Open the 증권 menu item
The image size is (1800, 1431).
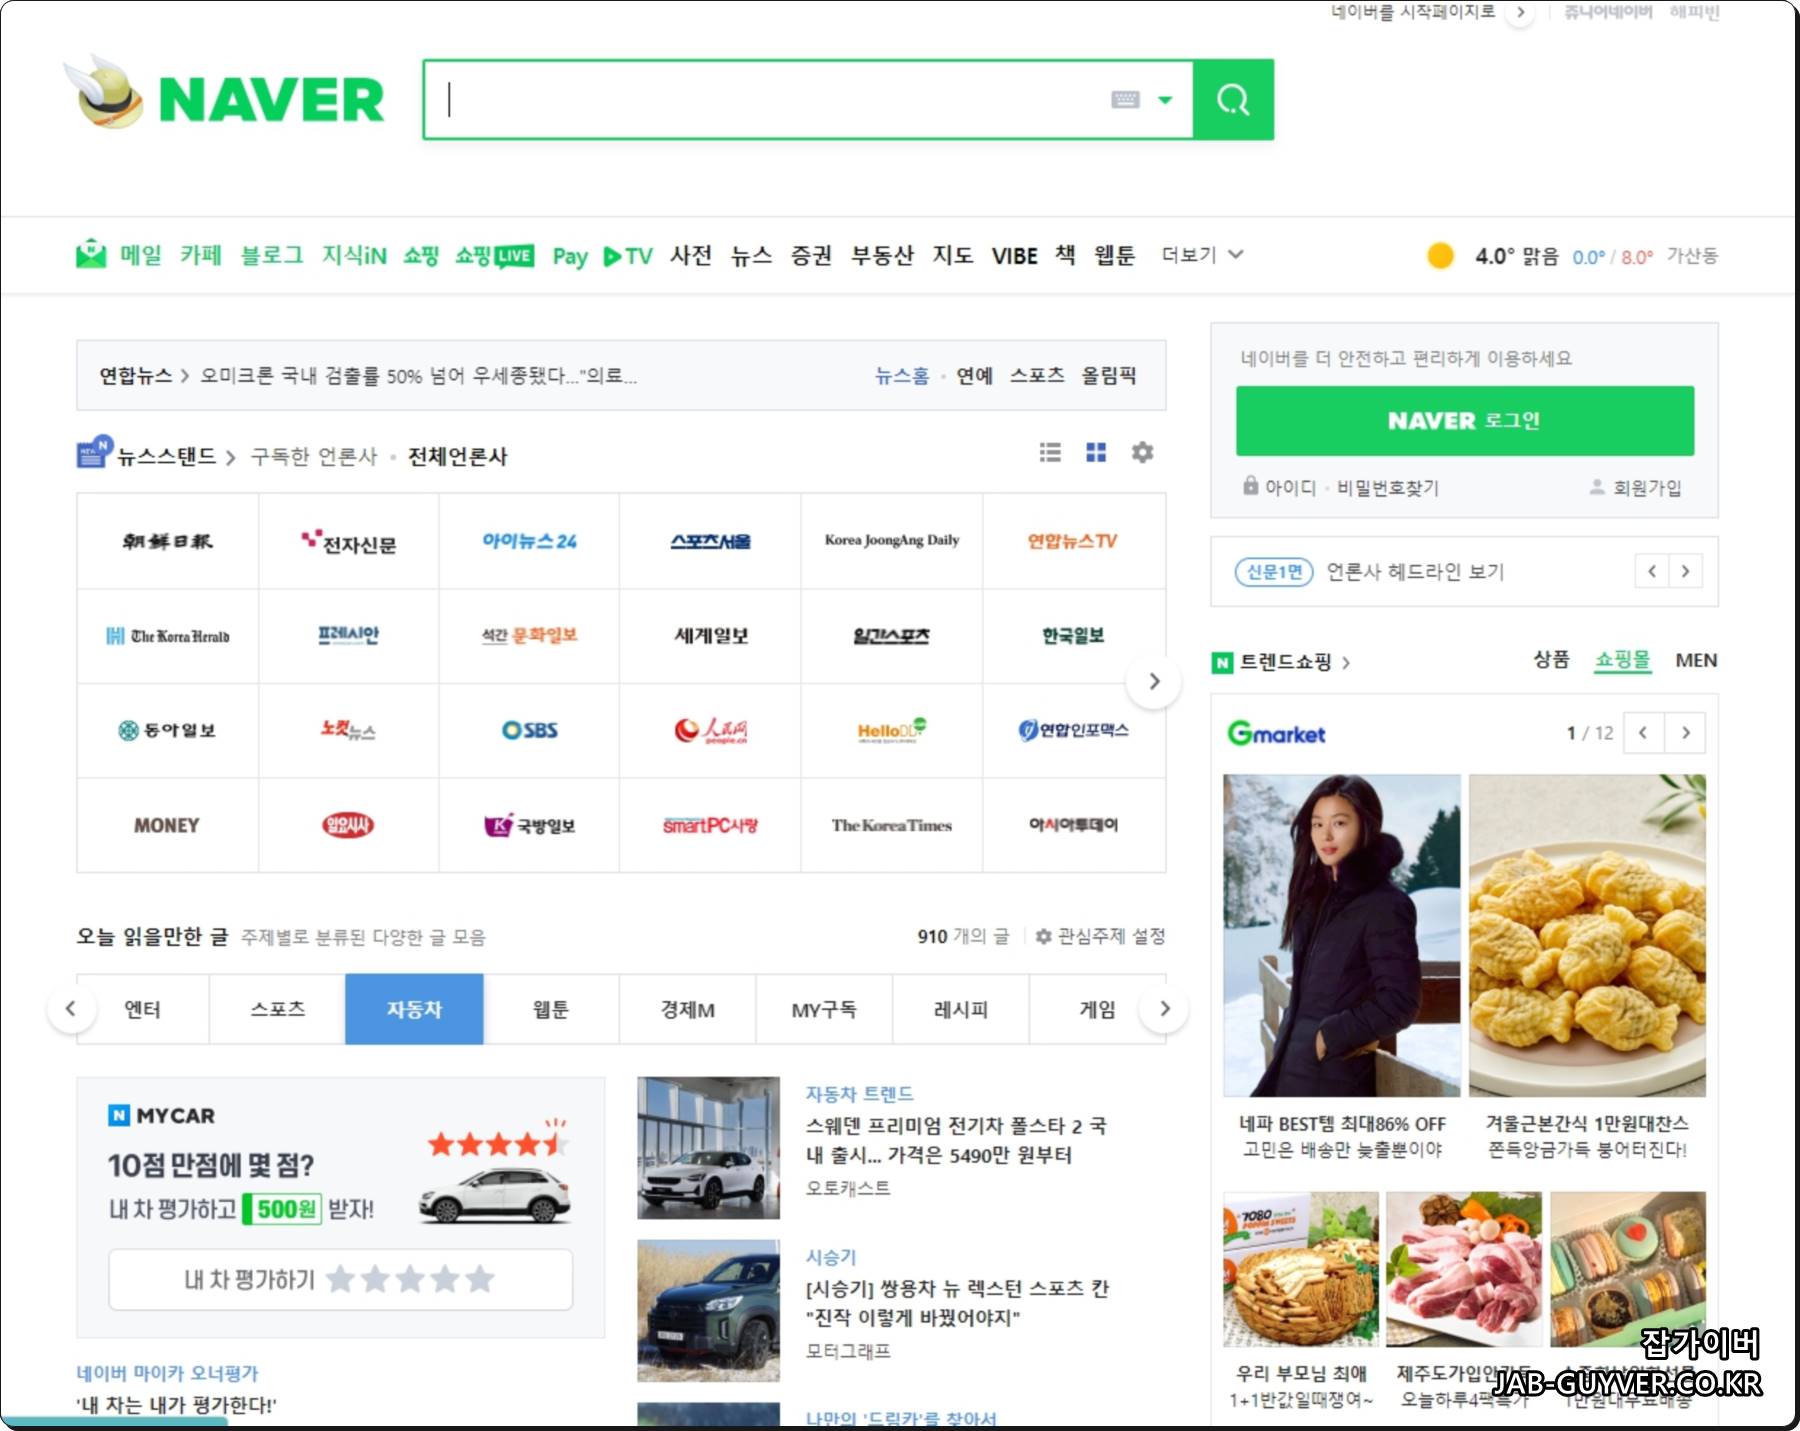(811, 255)
